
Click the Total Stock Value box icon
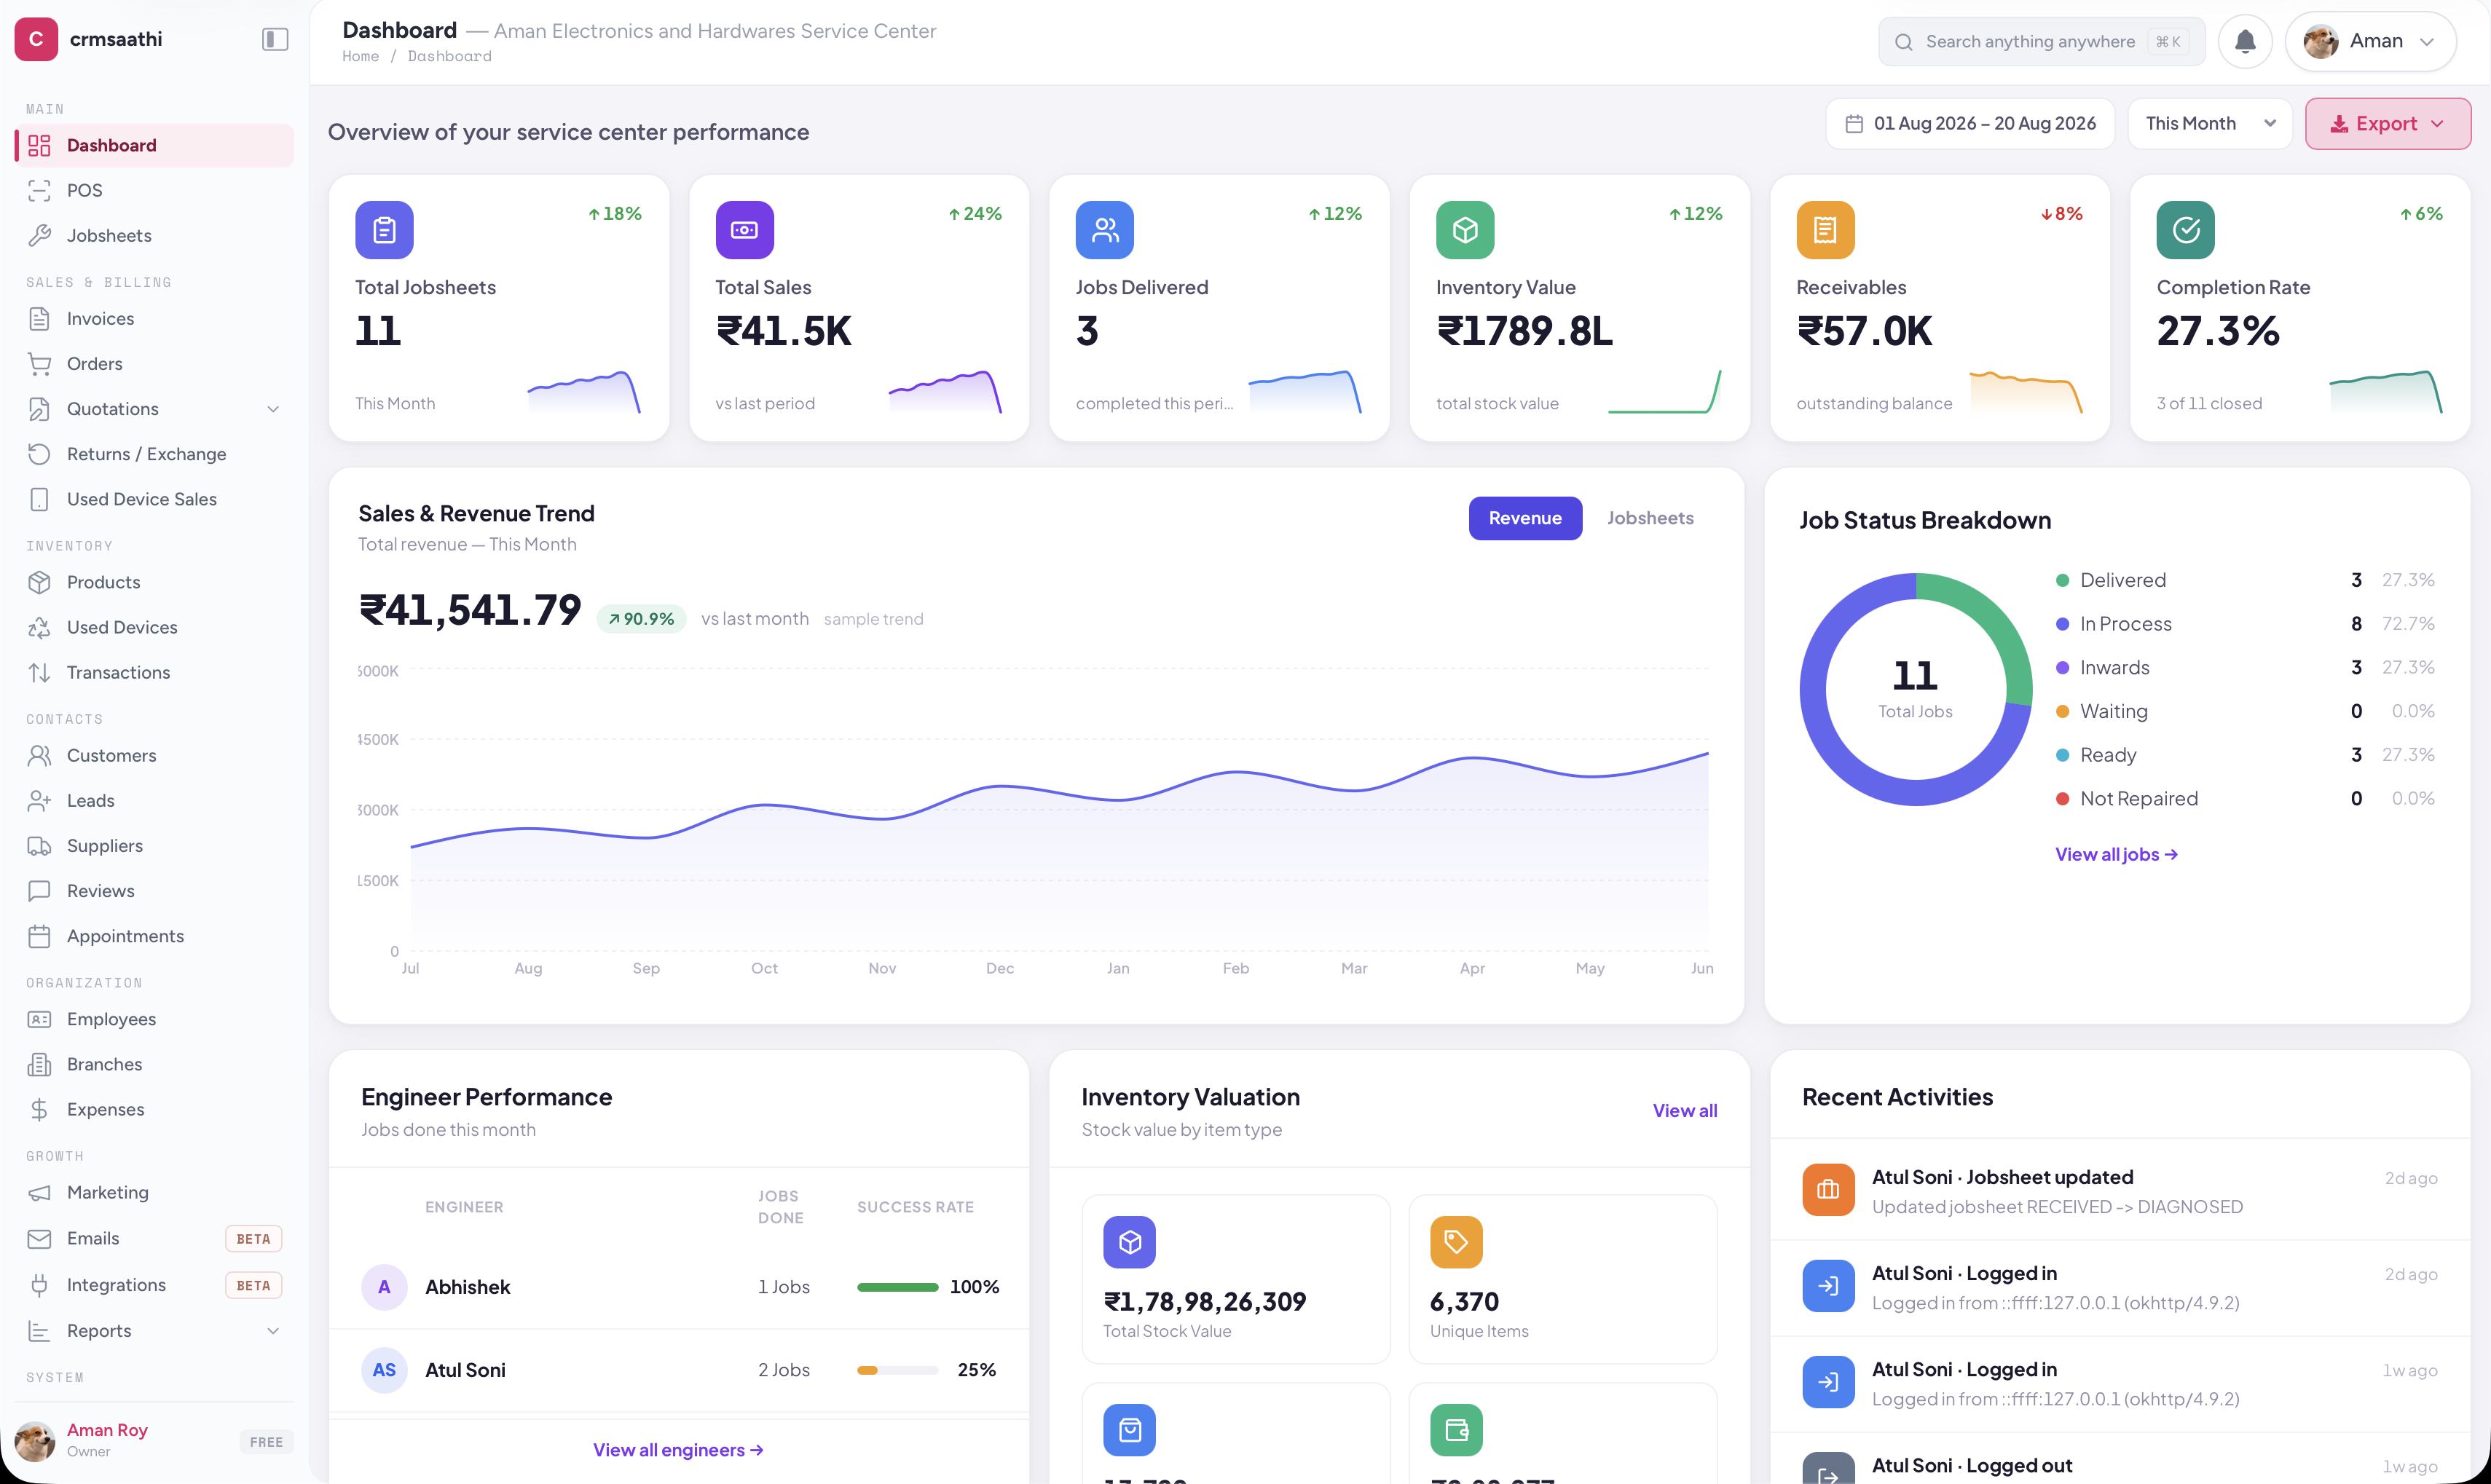[x=1129, y=1242]
